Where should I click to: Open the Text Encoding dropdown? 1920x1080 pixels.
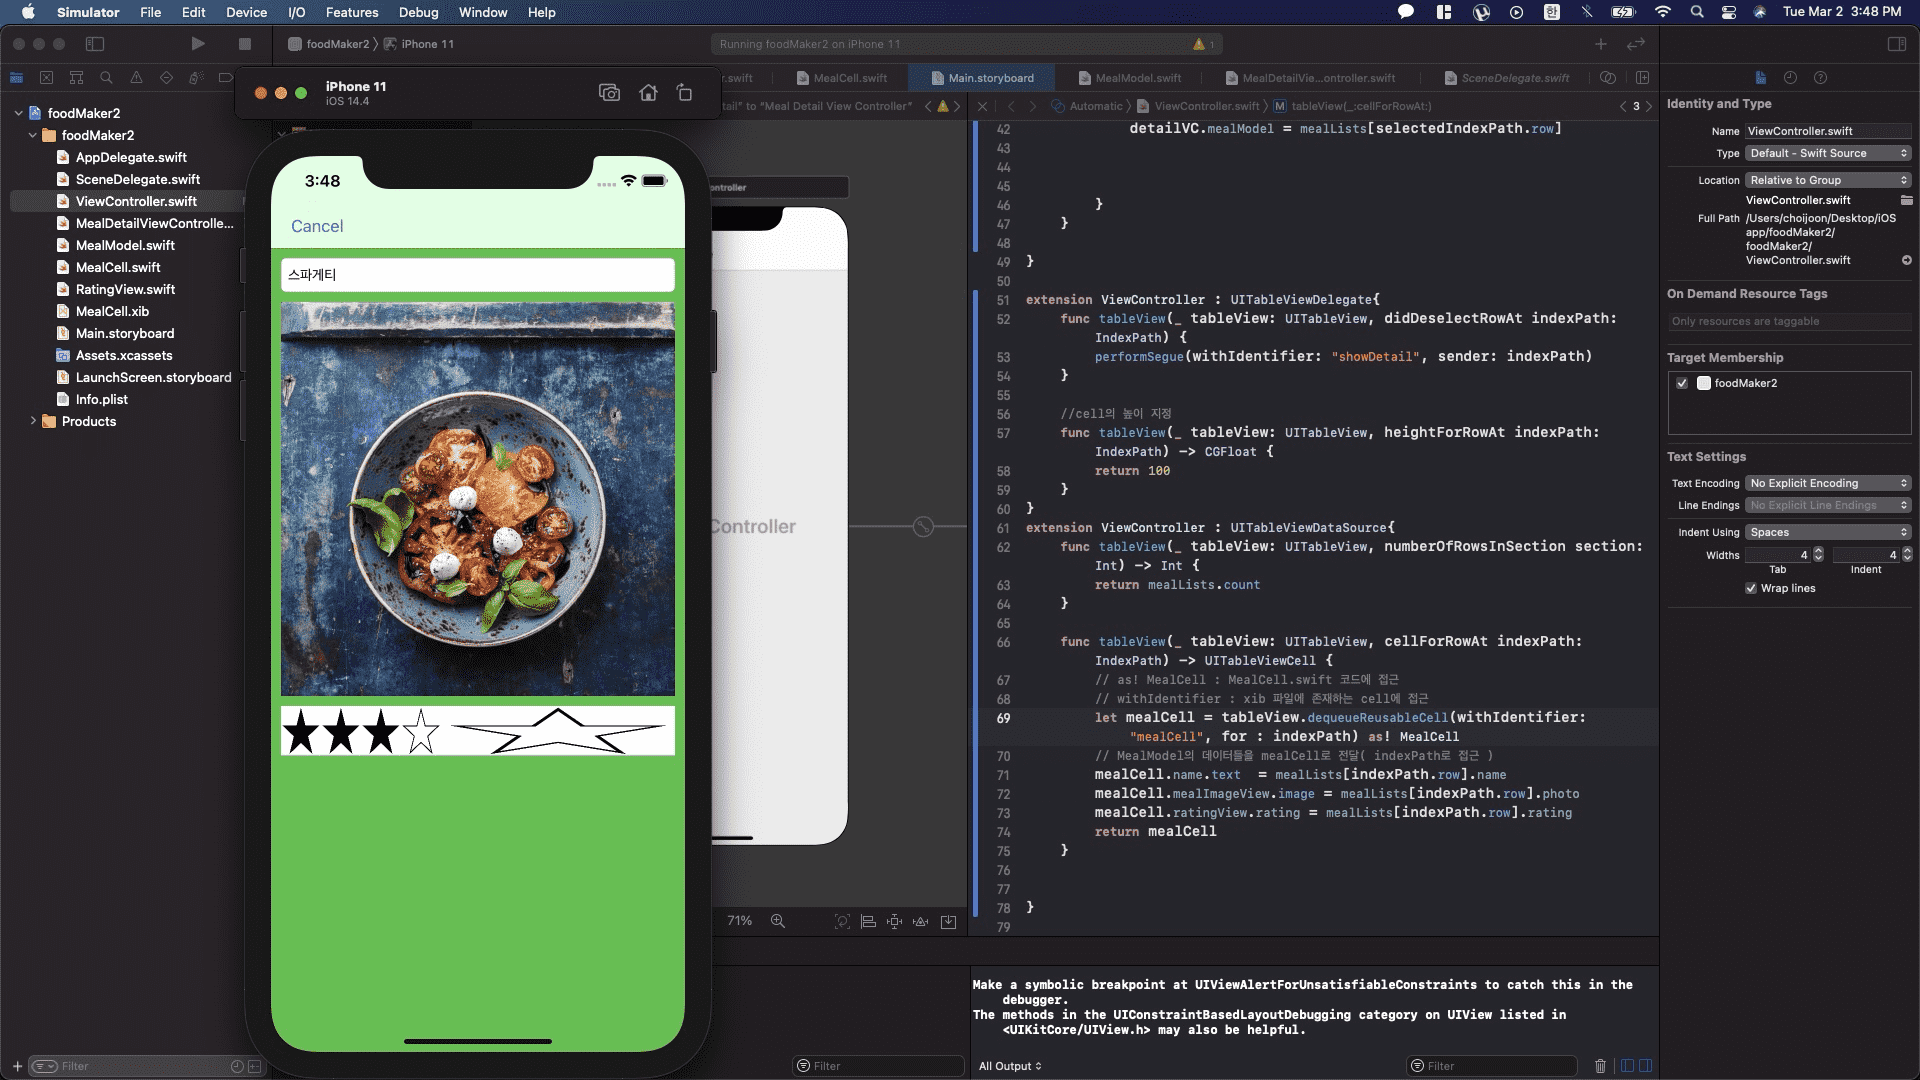tap(1829, 483)
